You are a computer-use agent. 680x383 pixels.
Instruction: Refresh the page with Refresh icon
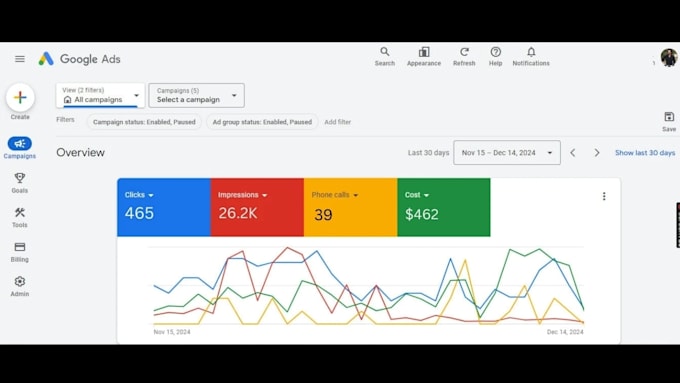[464, 56]
